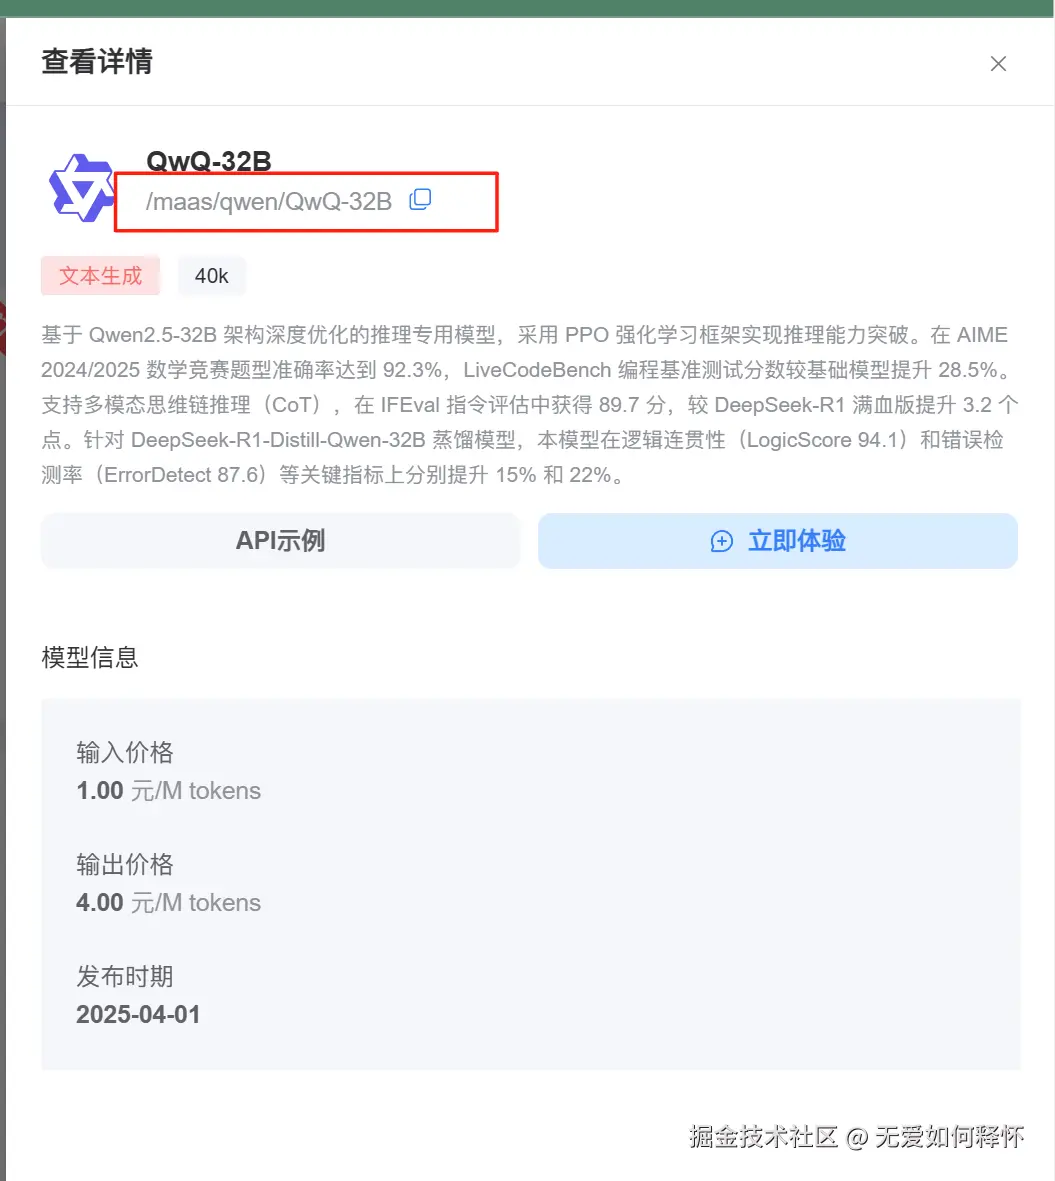Click the 输入价格 label
Screen dimensions: 1055x1181
tap(125, 752)
